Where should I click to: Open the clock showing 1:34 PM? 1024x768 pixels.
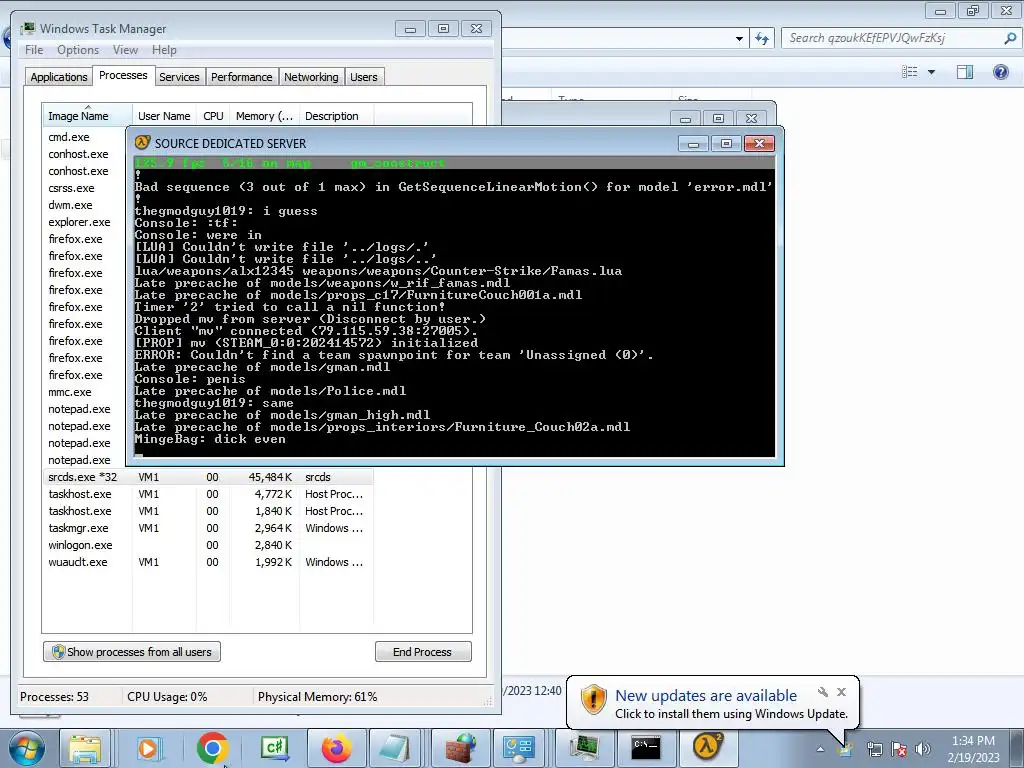pyautogui.click(x=973, y=749)
